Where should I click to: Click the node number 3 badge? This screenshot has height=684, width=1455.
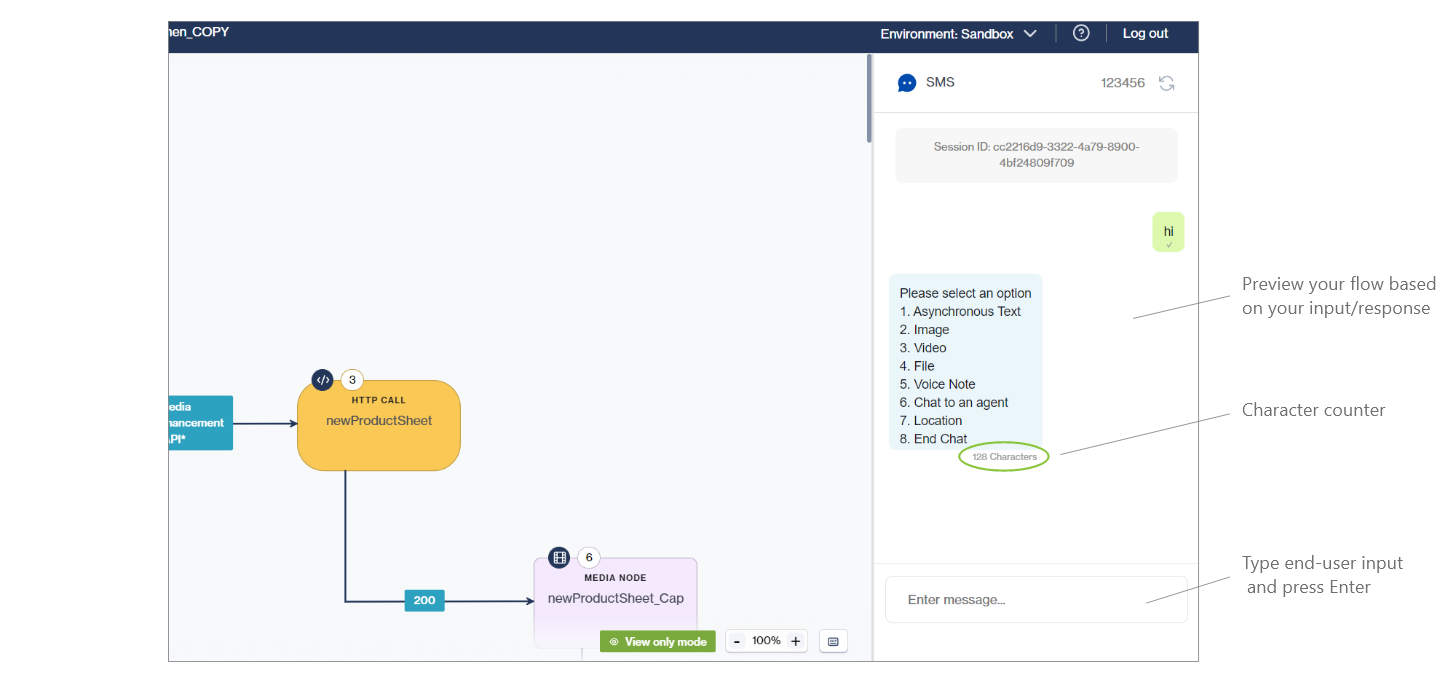[352, 380]
